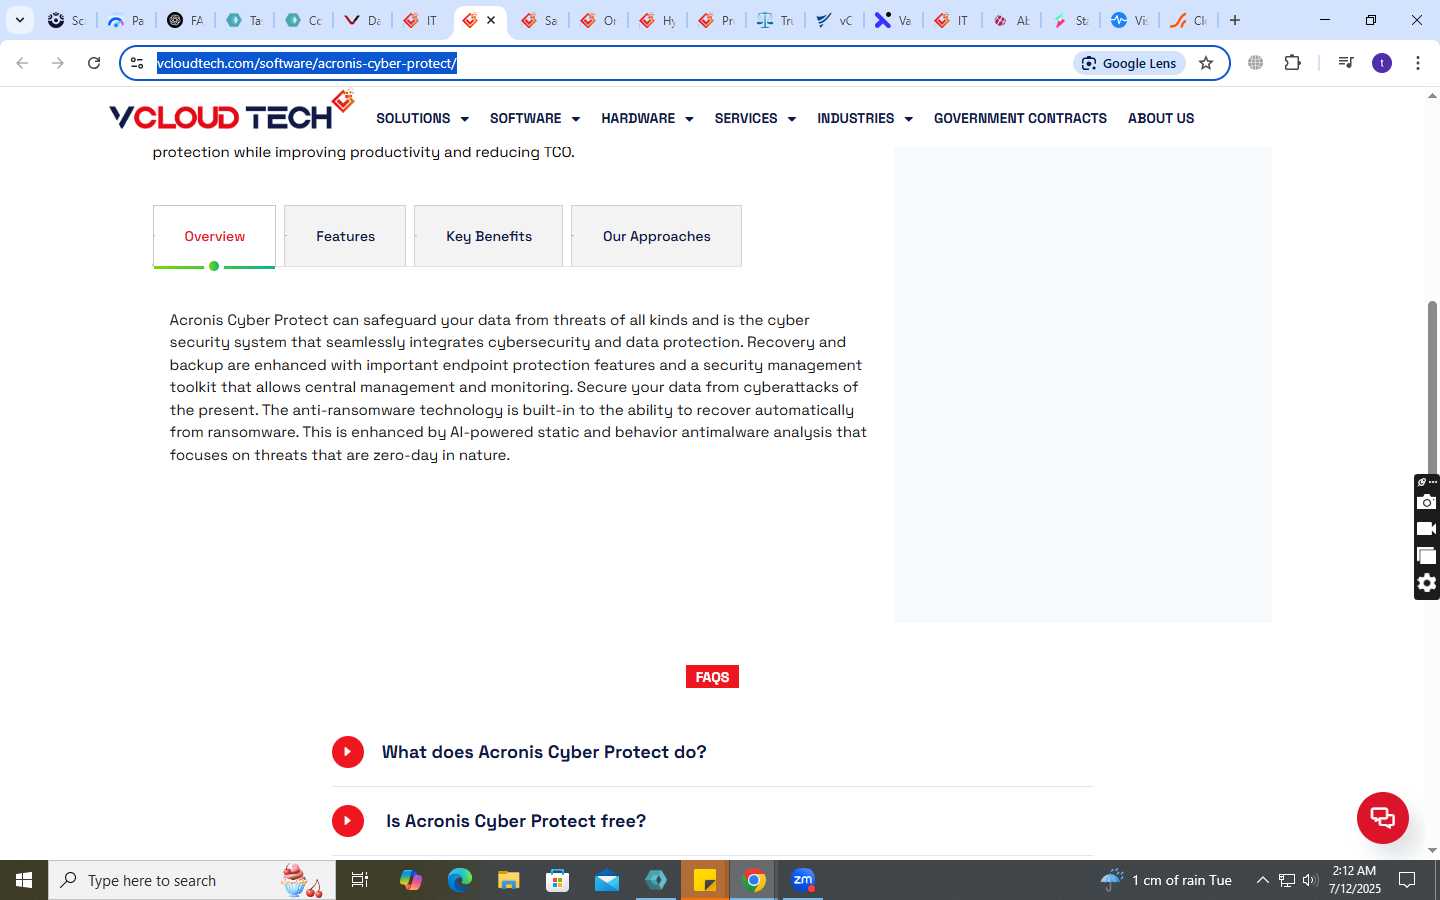Take screenshot with side camera icon
Screen dimensions: 1440x900
[1427, 502]
